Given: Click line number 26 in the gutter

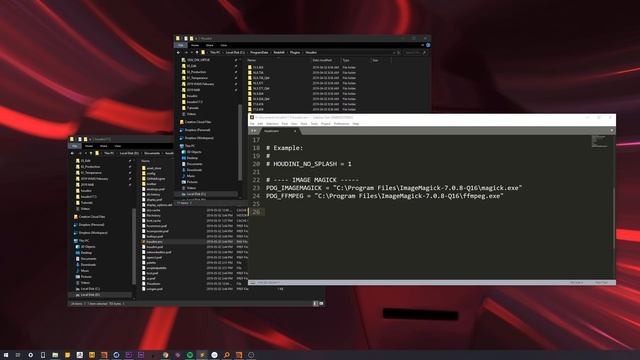Looking at the screenshot, I should click(256, 212).
